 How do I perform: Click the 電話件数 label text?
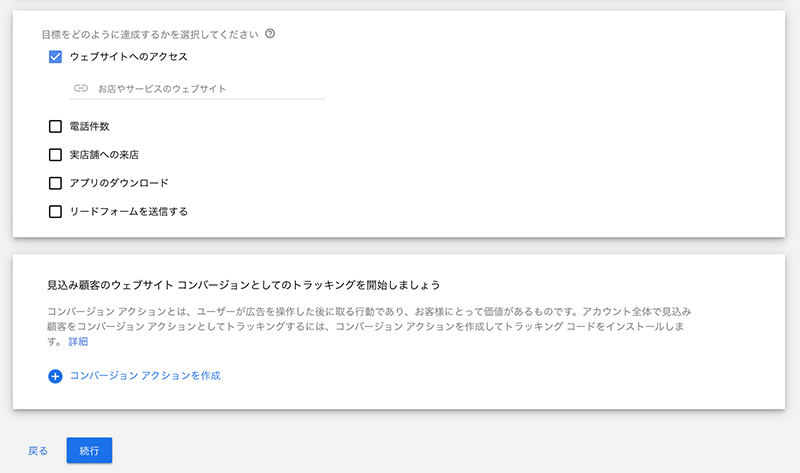pyautogui.click(x=89, y=126)
